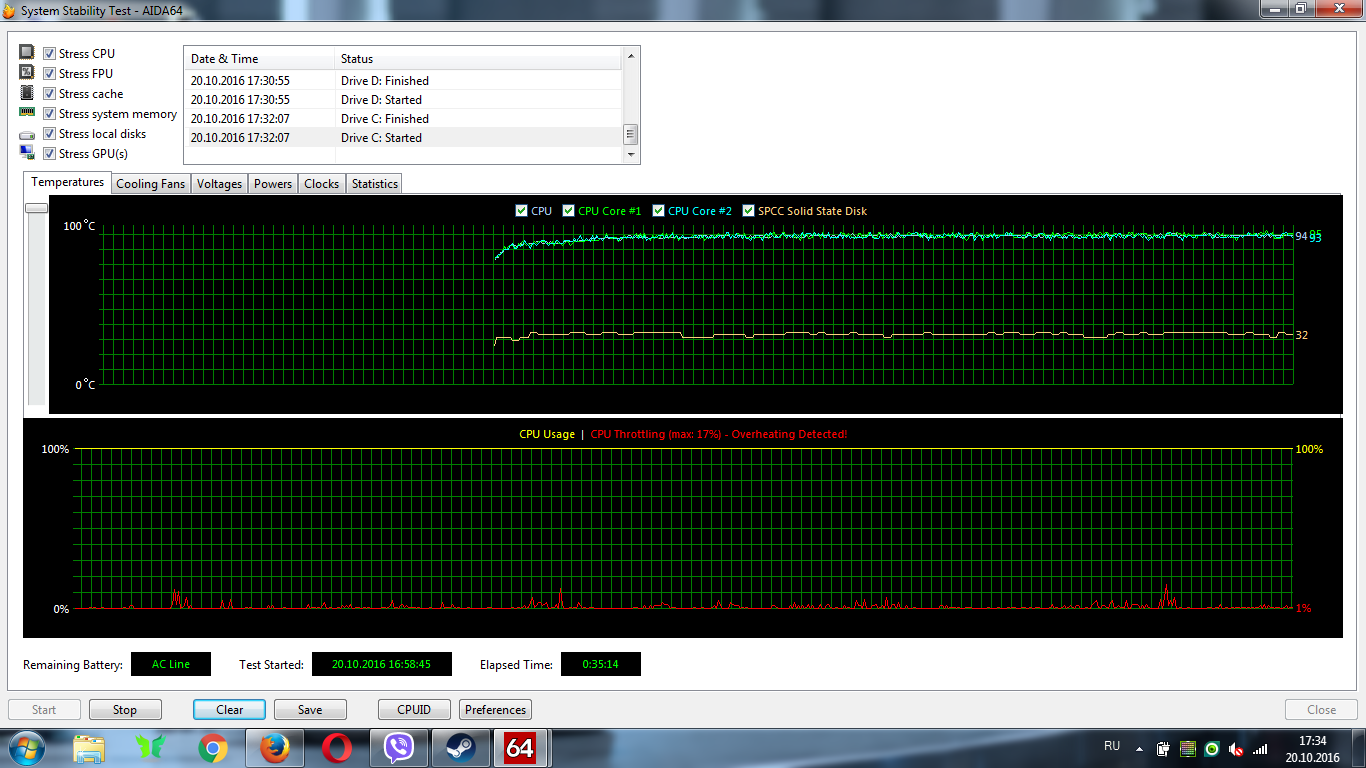Select the 'Drive D: Started' log row
This screenshot has width=1366, height=768.
click(x=403, y=100)
